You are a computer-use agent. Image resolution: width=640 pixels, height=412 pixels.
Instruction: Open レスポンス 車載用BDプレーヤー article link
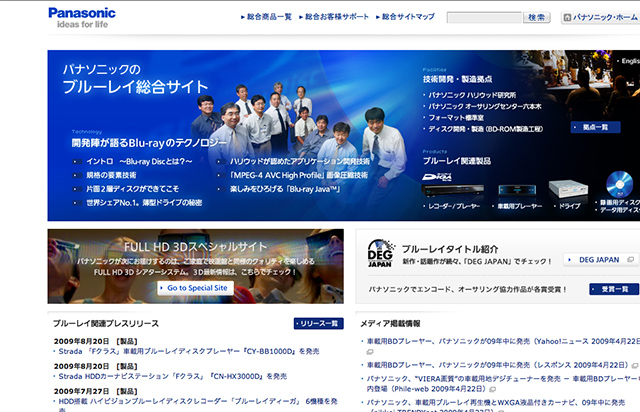pos(500,365)
